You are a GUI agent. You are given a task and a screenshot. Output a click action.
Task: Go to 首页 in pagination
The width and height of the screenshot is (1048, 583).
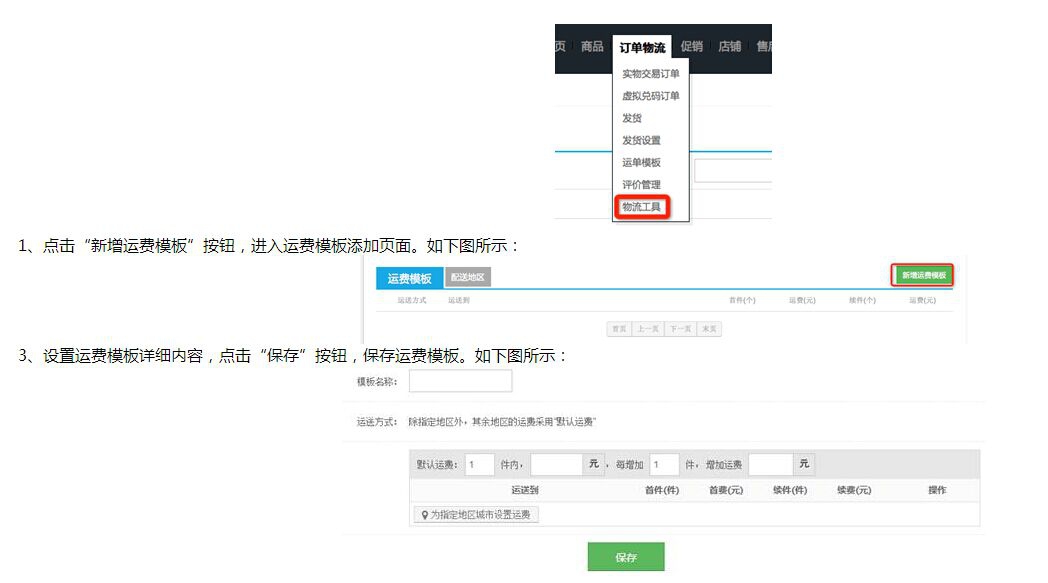619,329
